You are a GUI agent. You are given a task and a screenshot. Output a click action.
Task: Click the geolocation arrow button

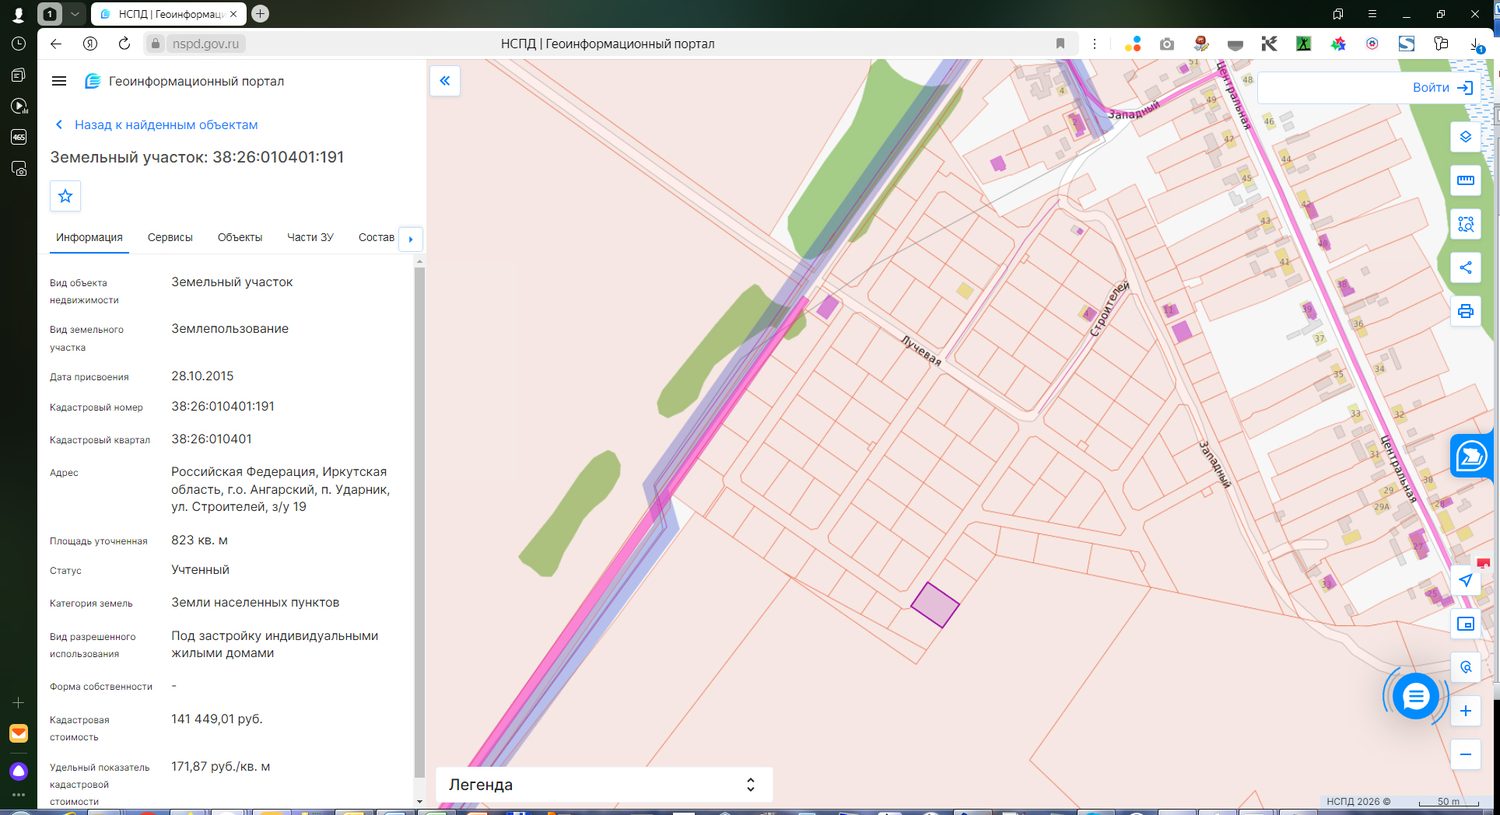click(x=1465, y=580)
